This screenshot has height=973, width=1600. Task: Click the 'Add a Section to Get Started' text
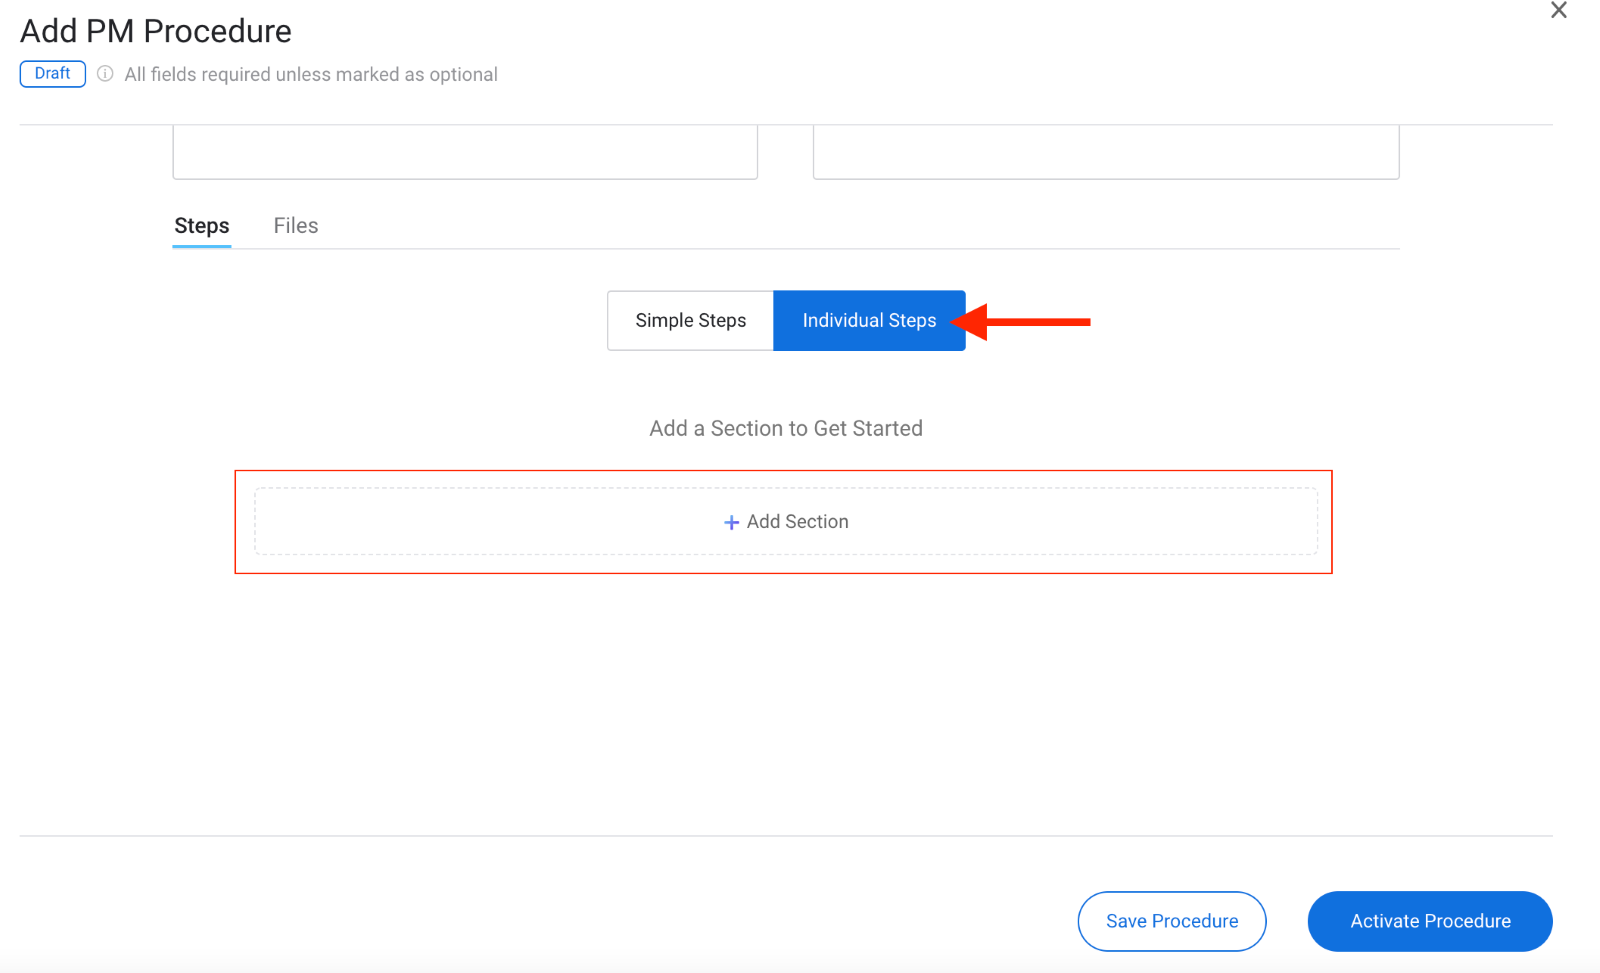[x=786, y=428]
